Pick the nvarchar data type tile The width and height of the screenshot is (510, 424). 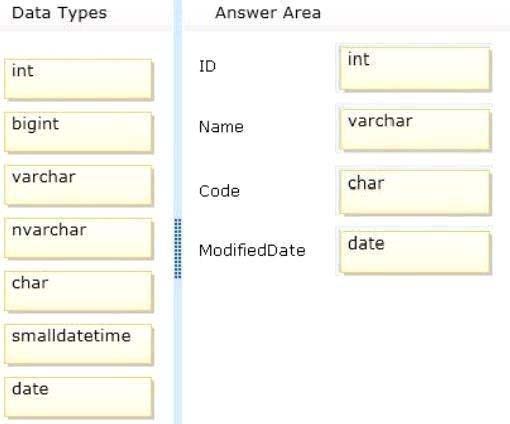click(x=79, y=238)
